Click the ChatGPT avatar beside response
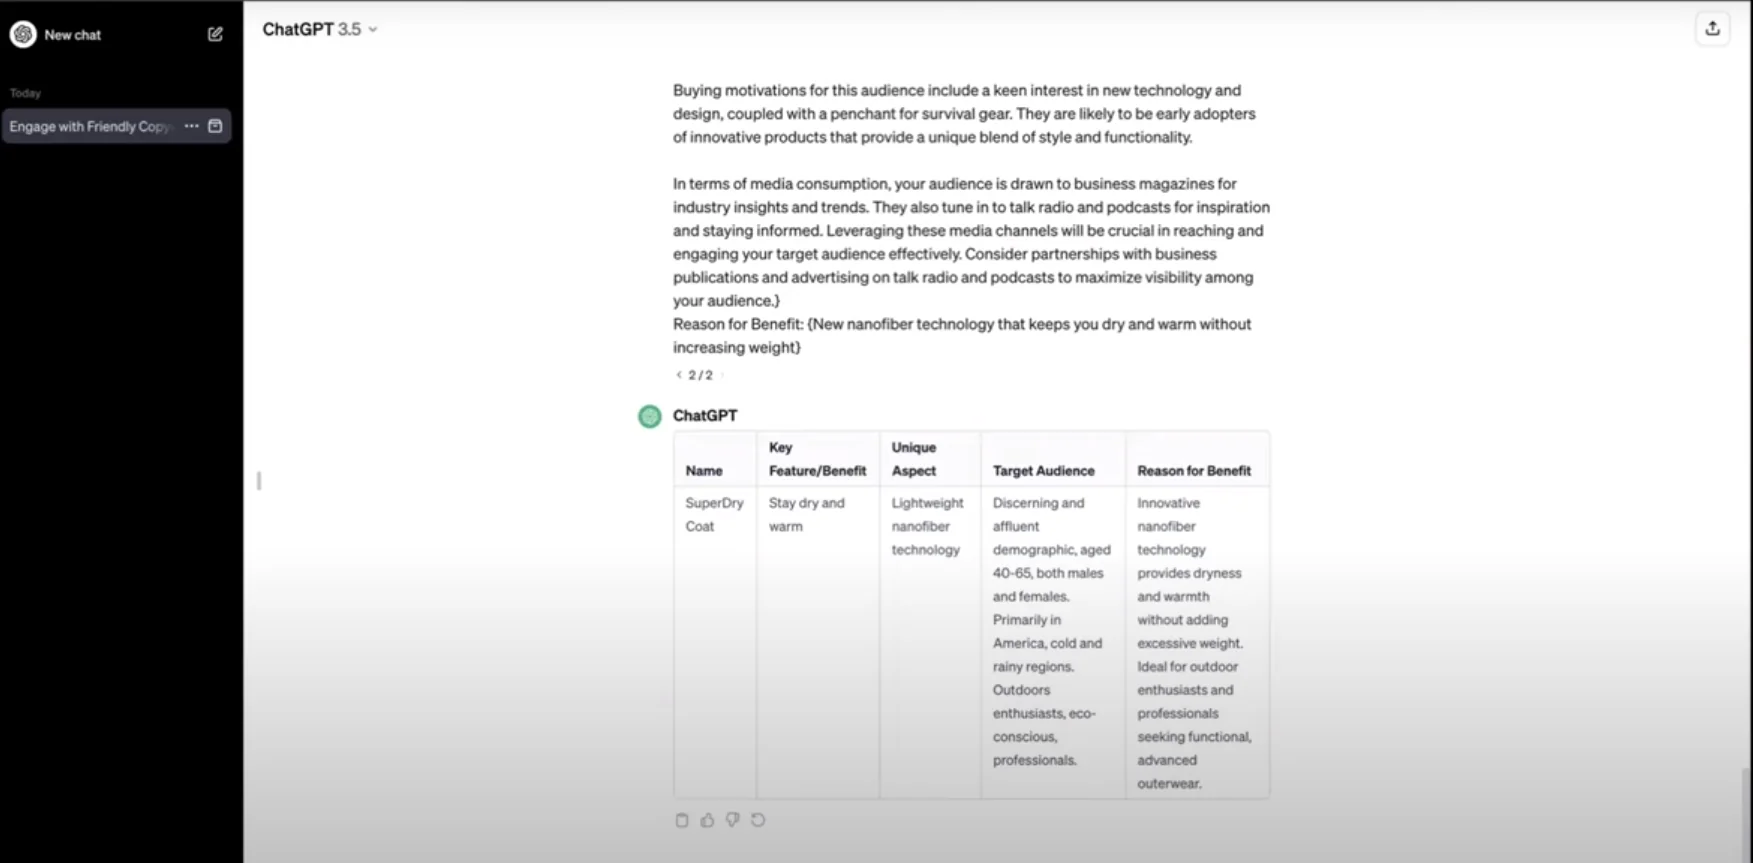Screen dimensions: 1753x863 (650, 416)
